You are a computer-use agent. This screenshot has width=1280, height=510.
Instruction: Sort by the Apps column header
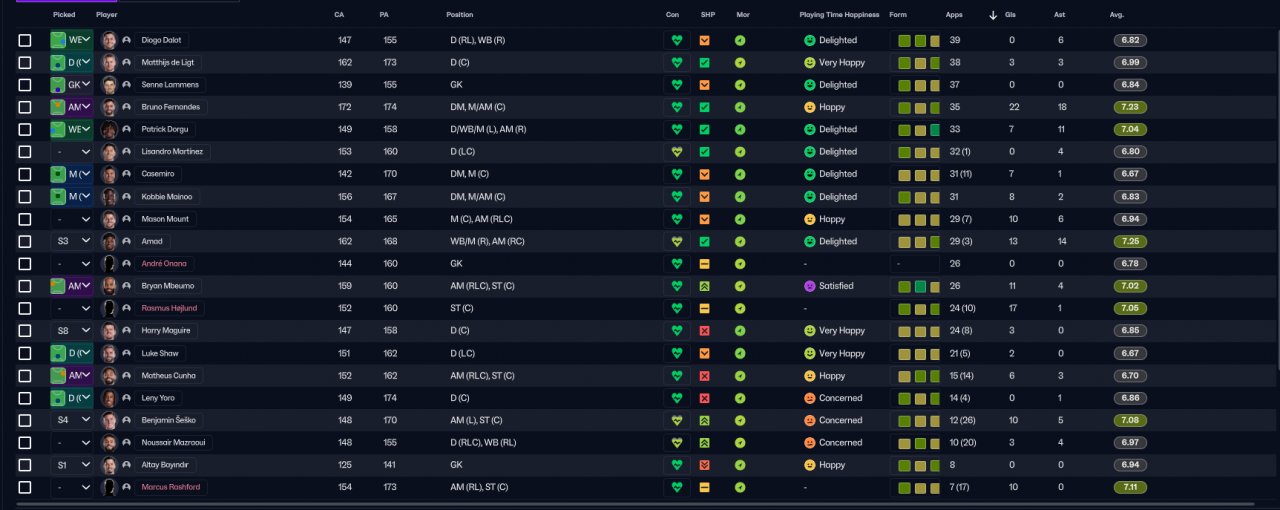[x=954, y=15]
